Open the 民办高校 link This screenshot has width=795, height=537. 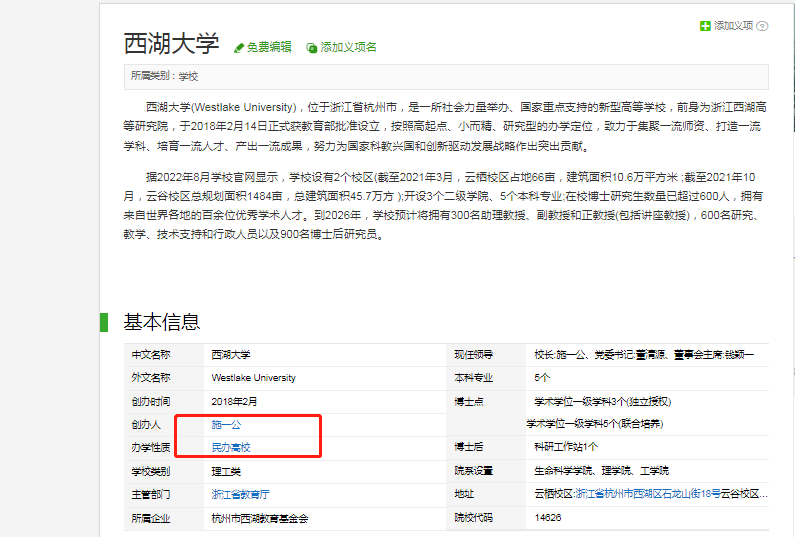pos(231,447)
